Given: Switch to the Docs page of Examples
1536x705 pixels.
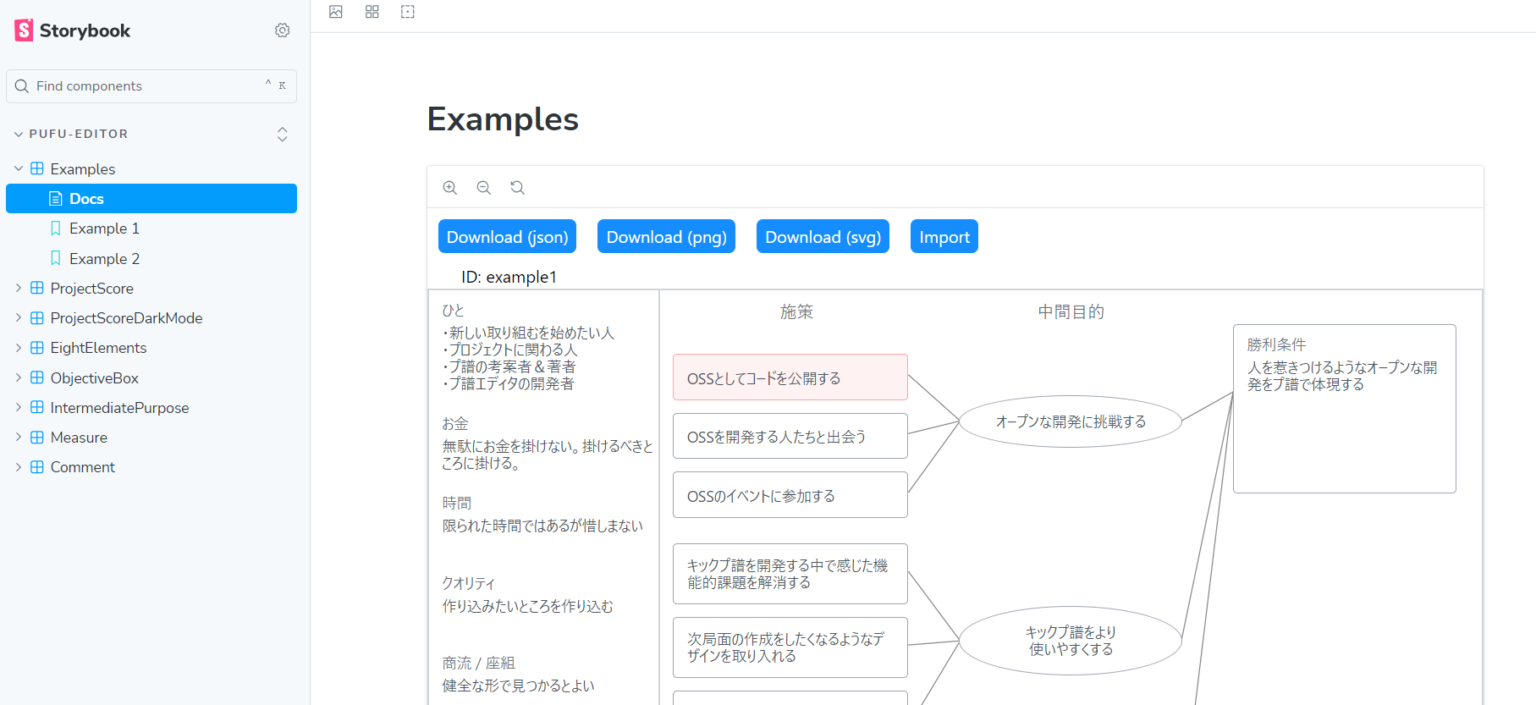Looking at the screenshot, I should coord(86,198).
